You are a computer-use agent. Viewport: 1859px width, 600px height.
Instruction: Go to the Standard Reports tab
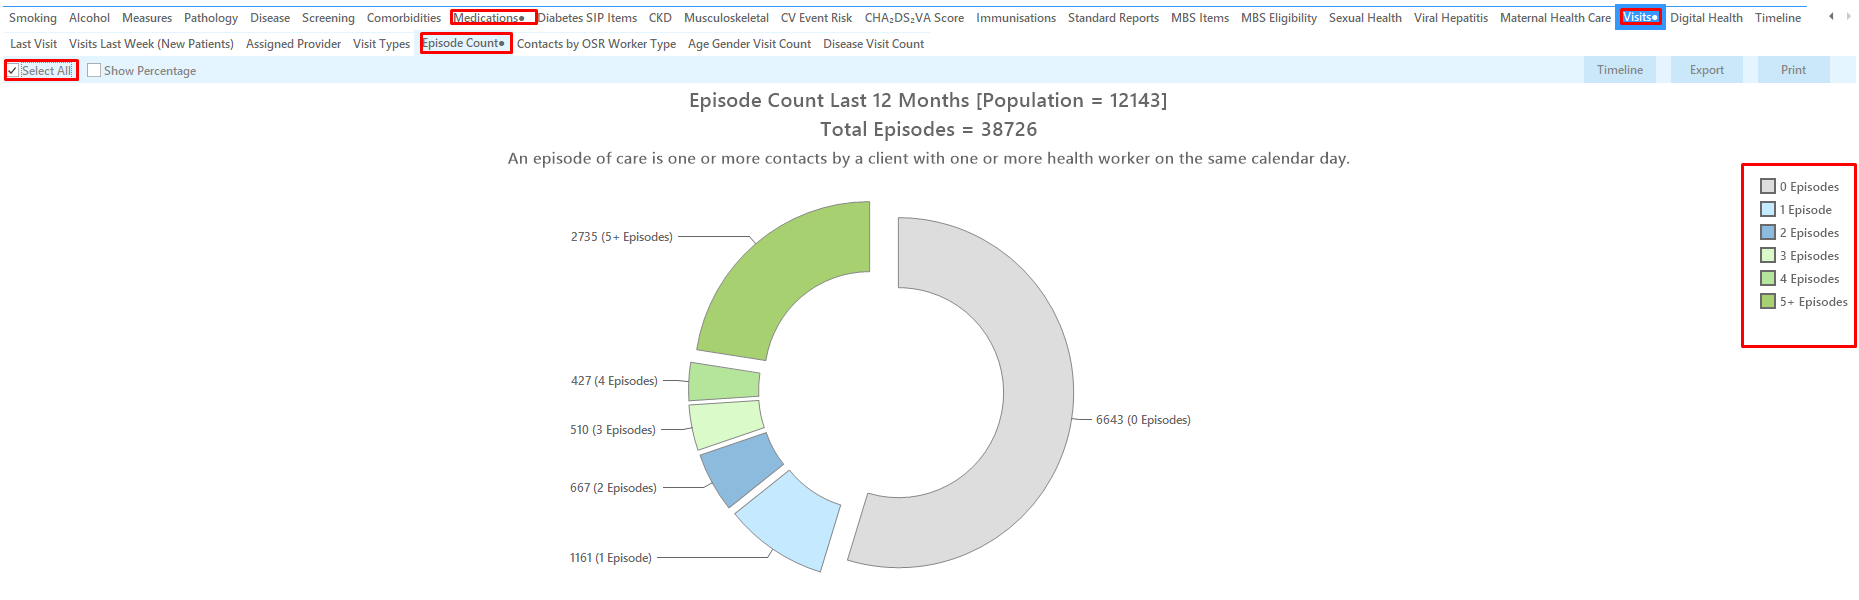tap(1113, 18)
